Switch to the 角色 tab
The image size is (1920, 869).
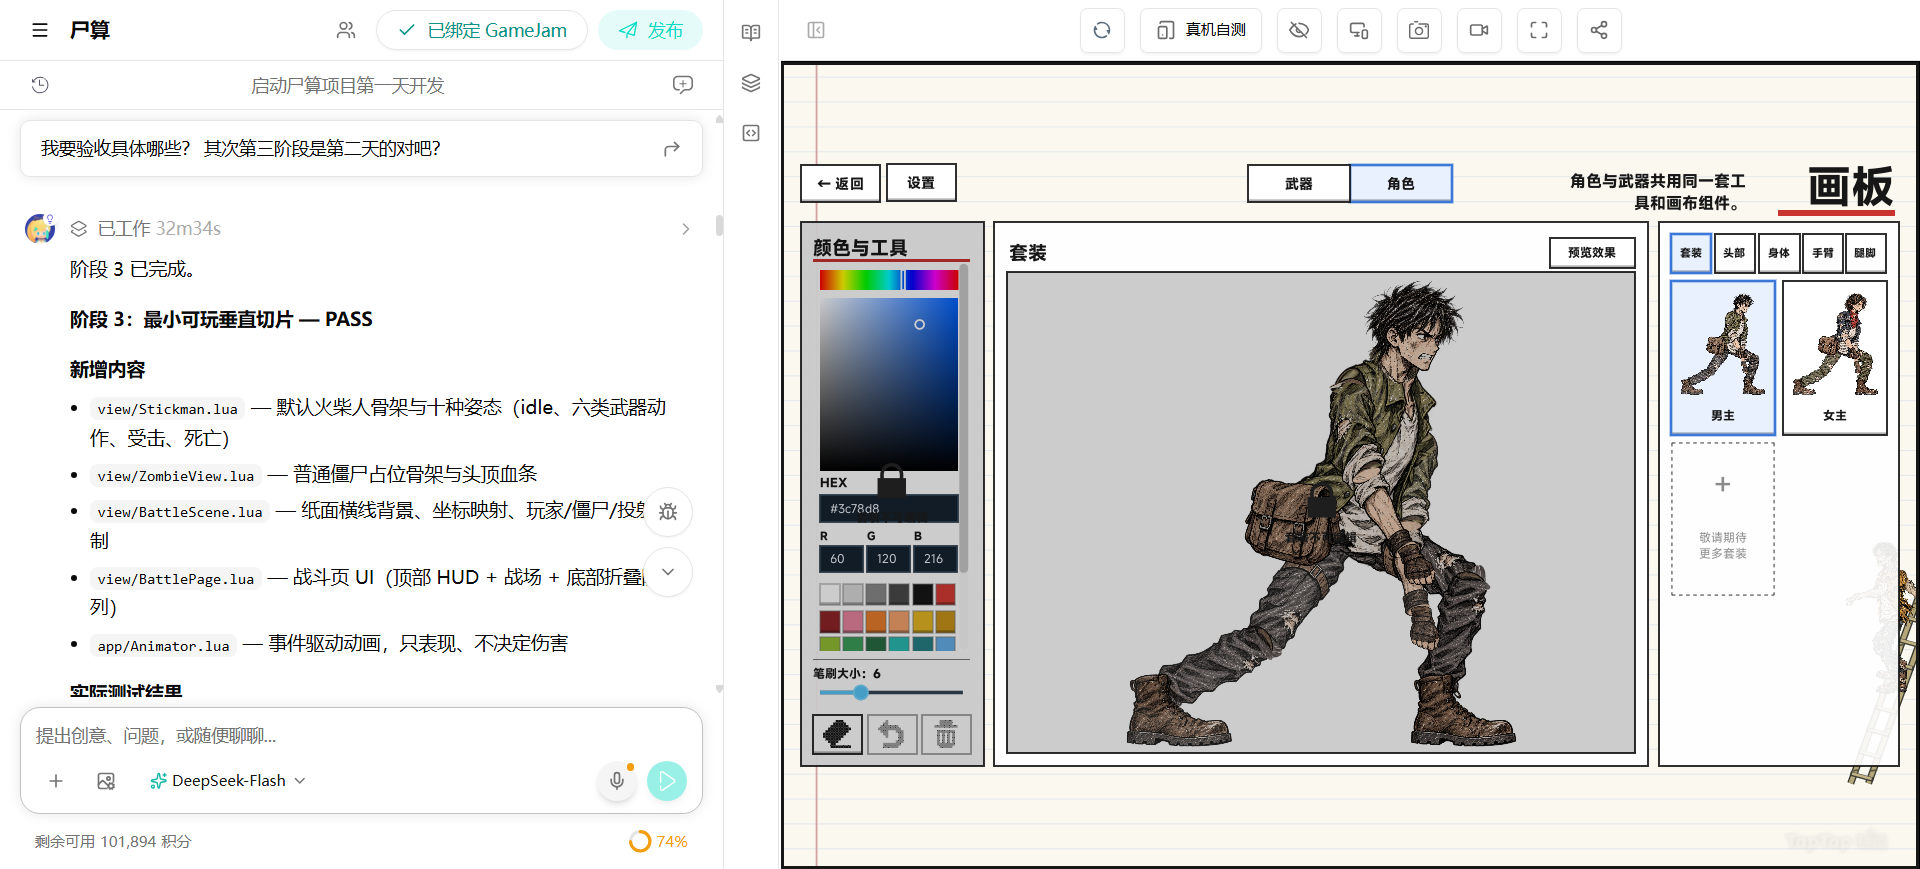point(1401,183)
